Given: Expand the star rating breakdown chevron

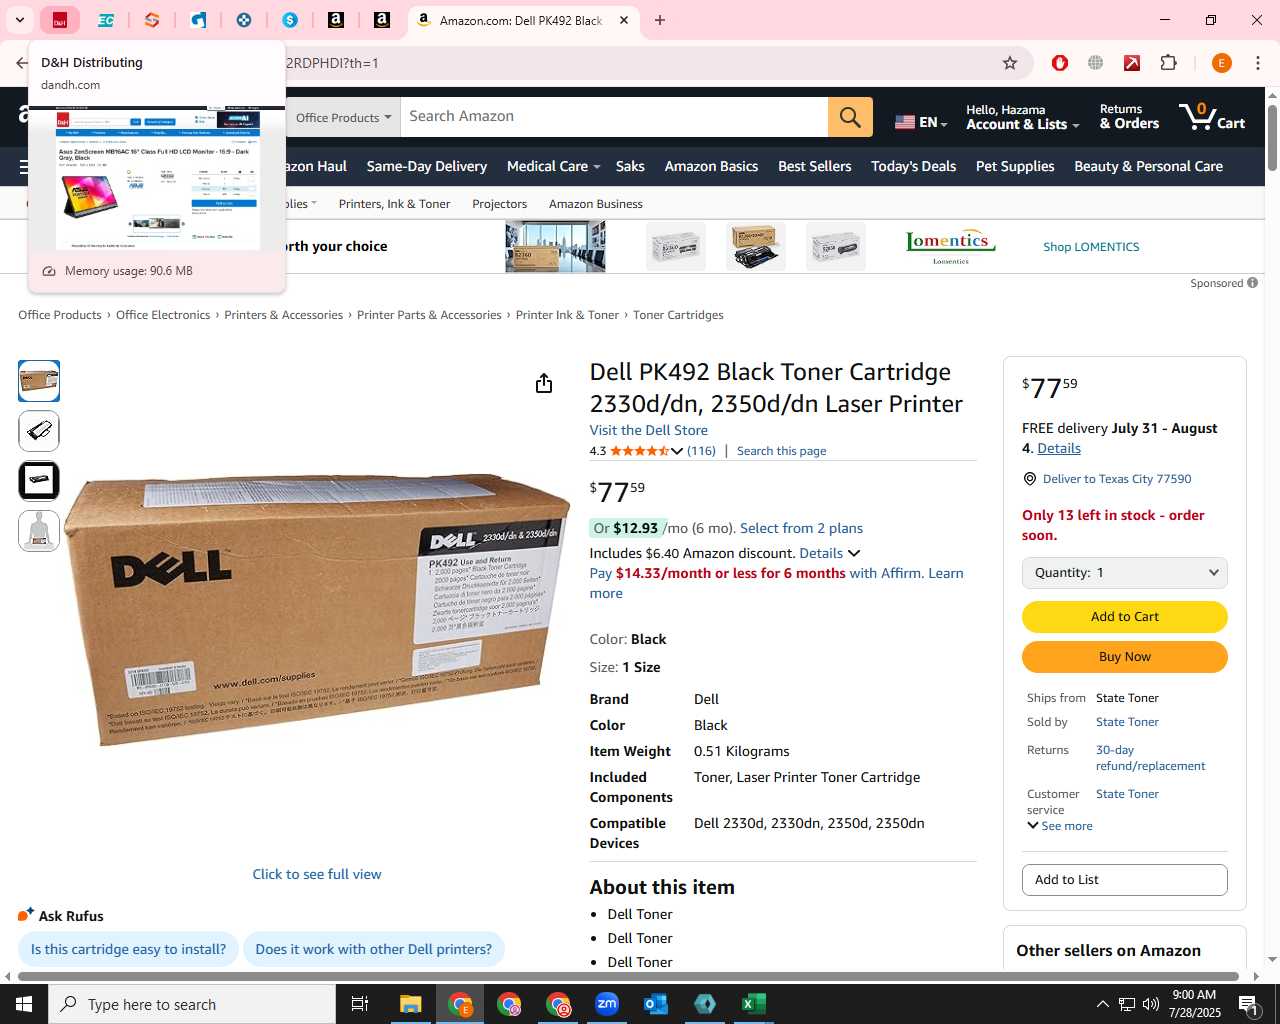Looking at the screenshot, I should [677, 451].
